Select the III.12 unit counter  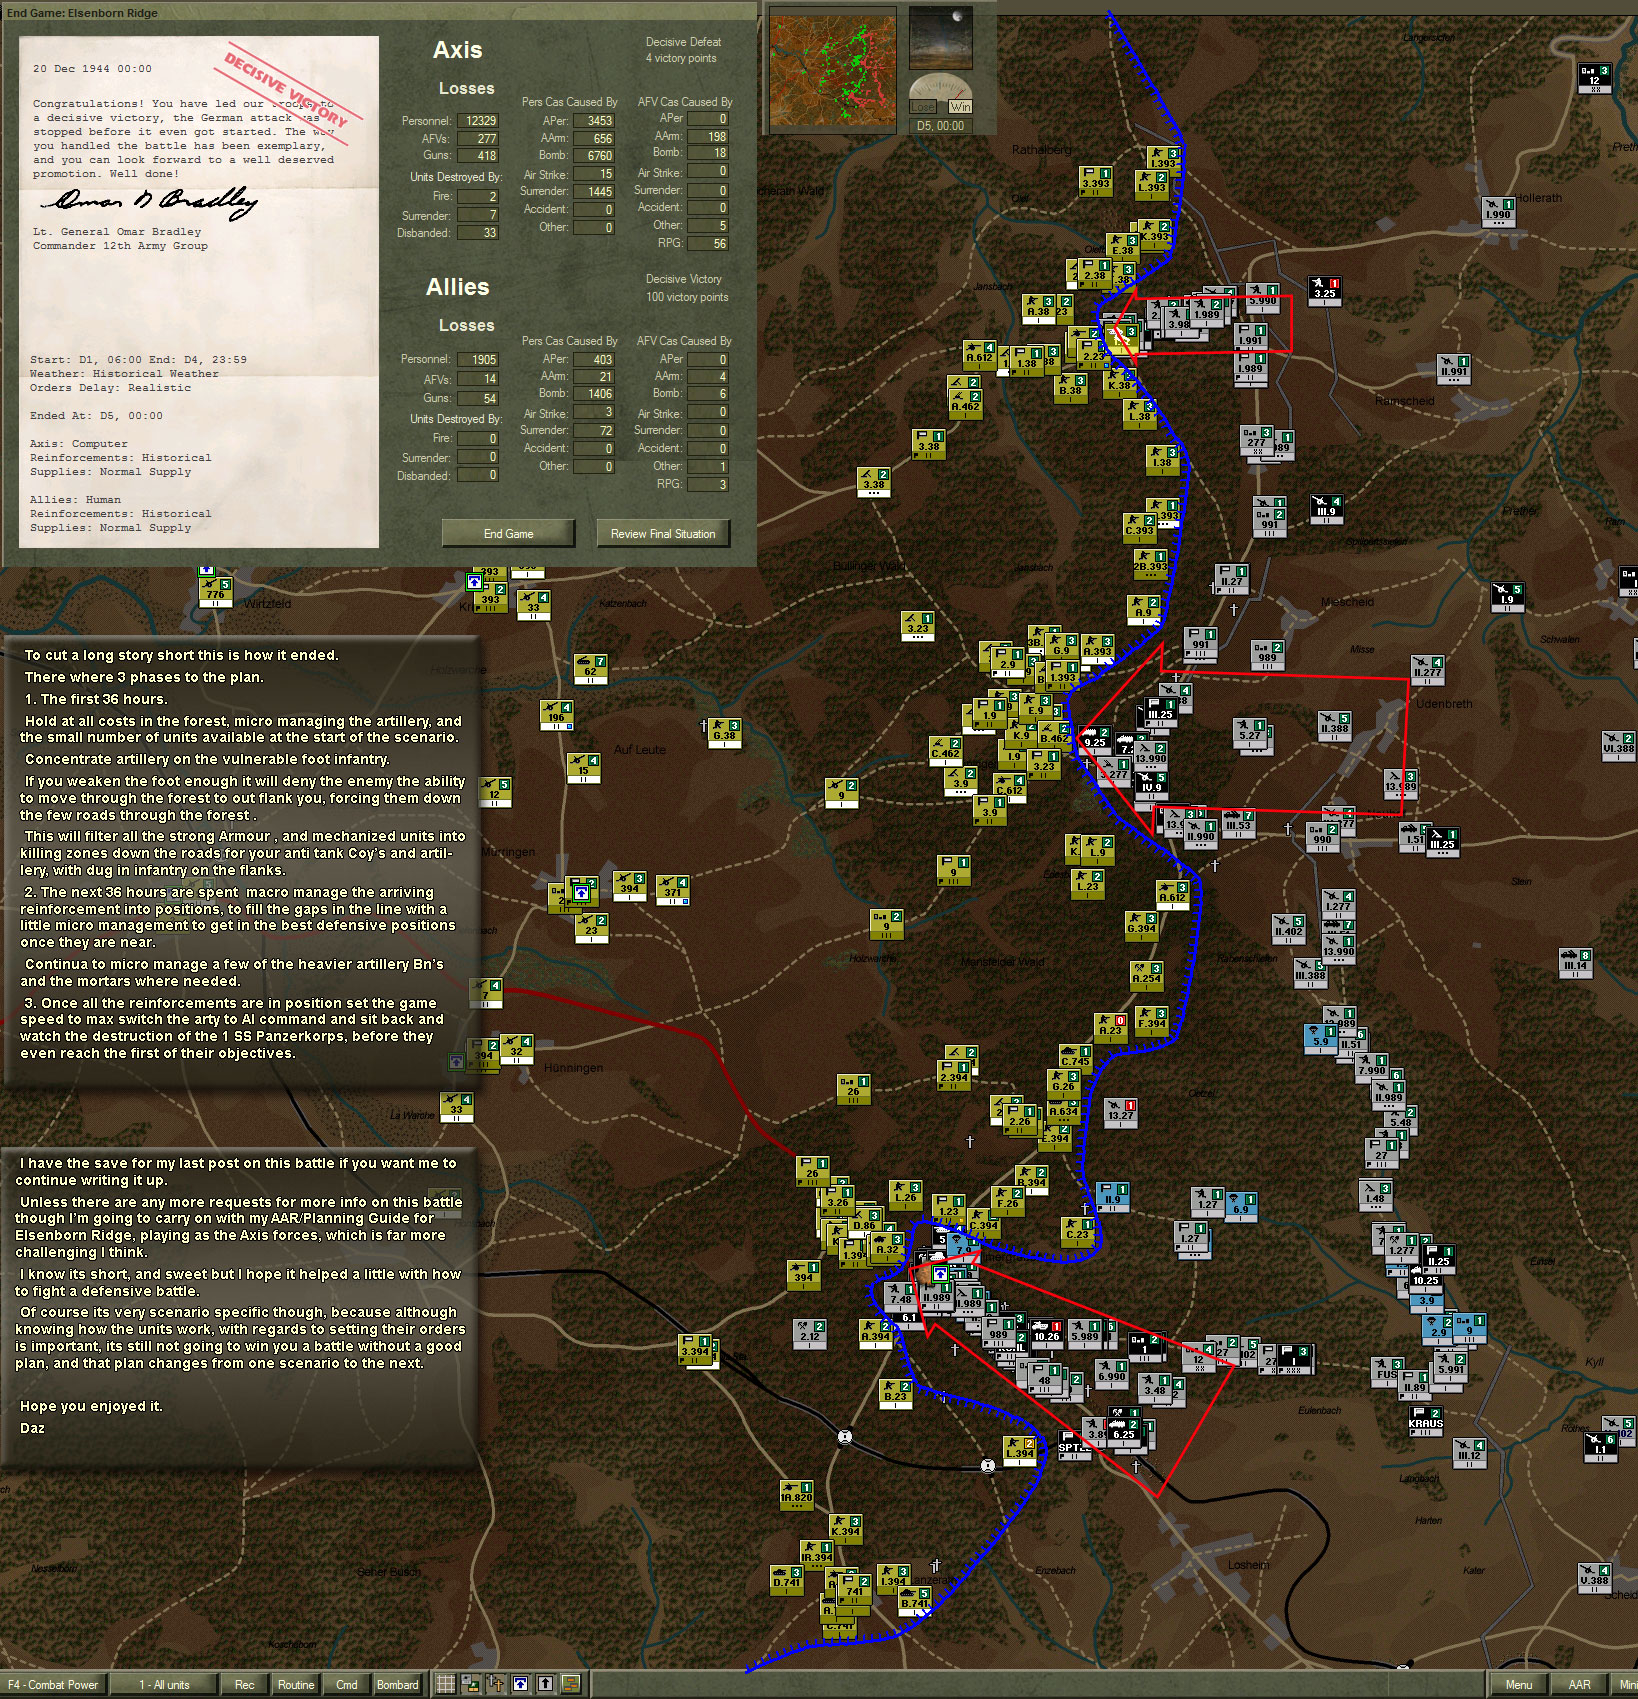1468,1453
